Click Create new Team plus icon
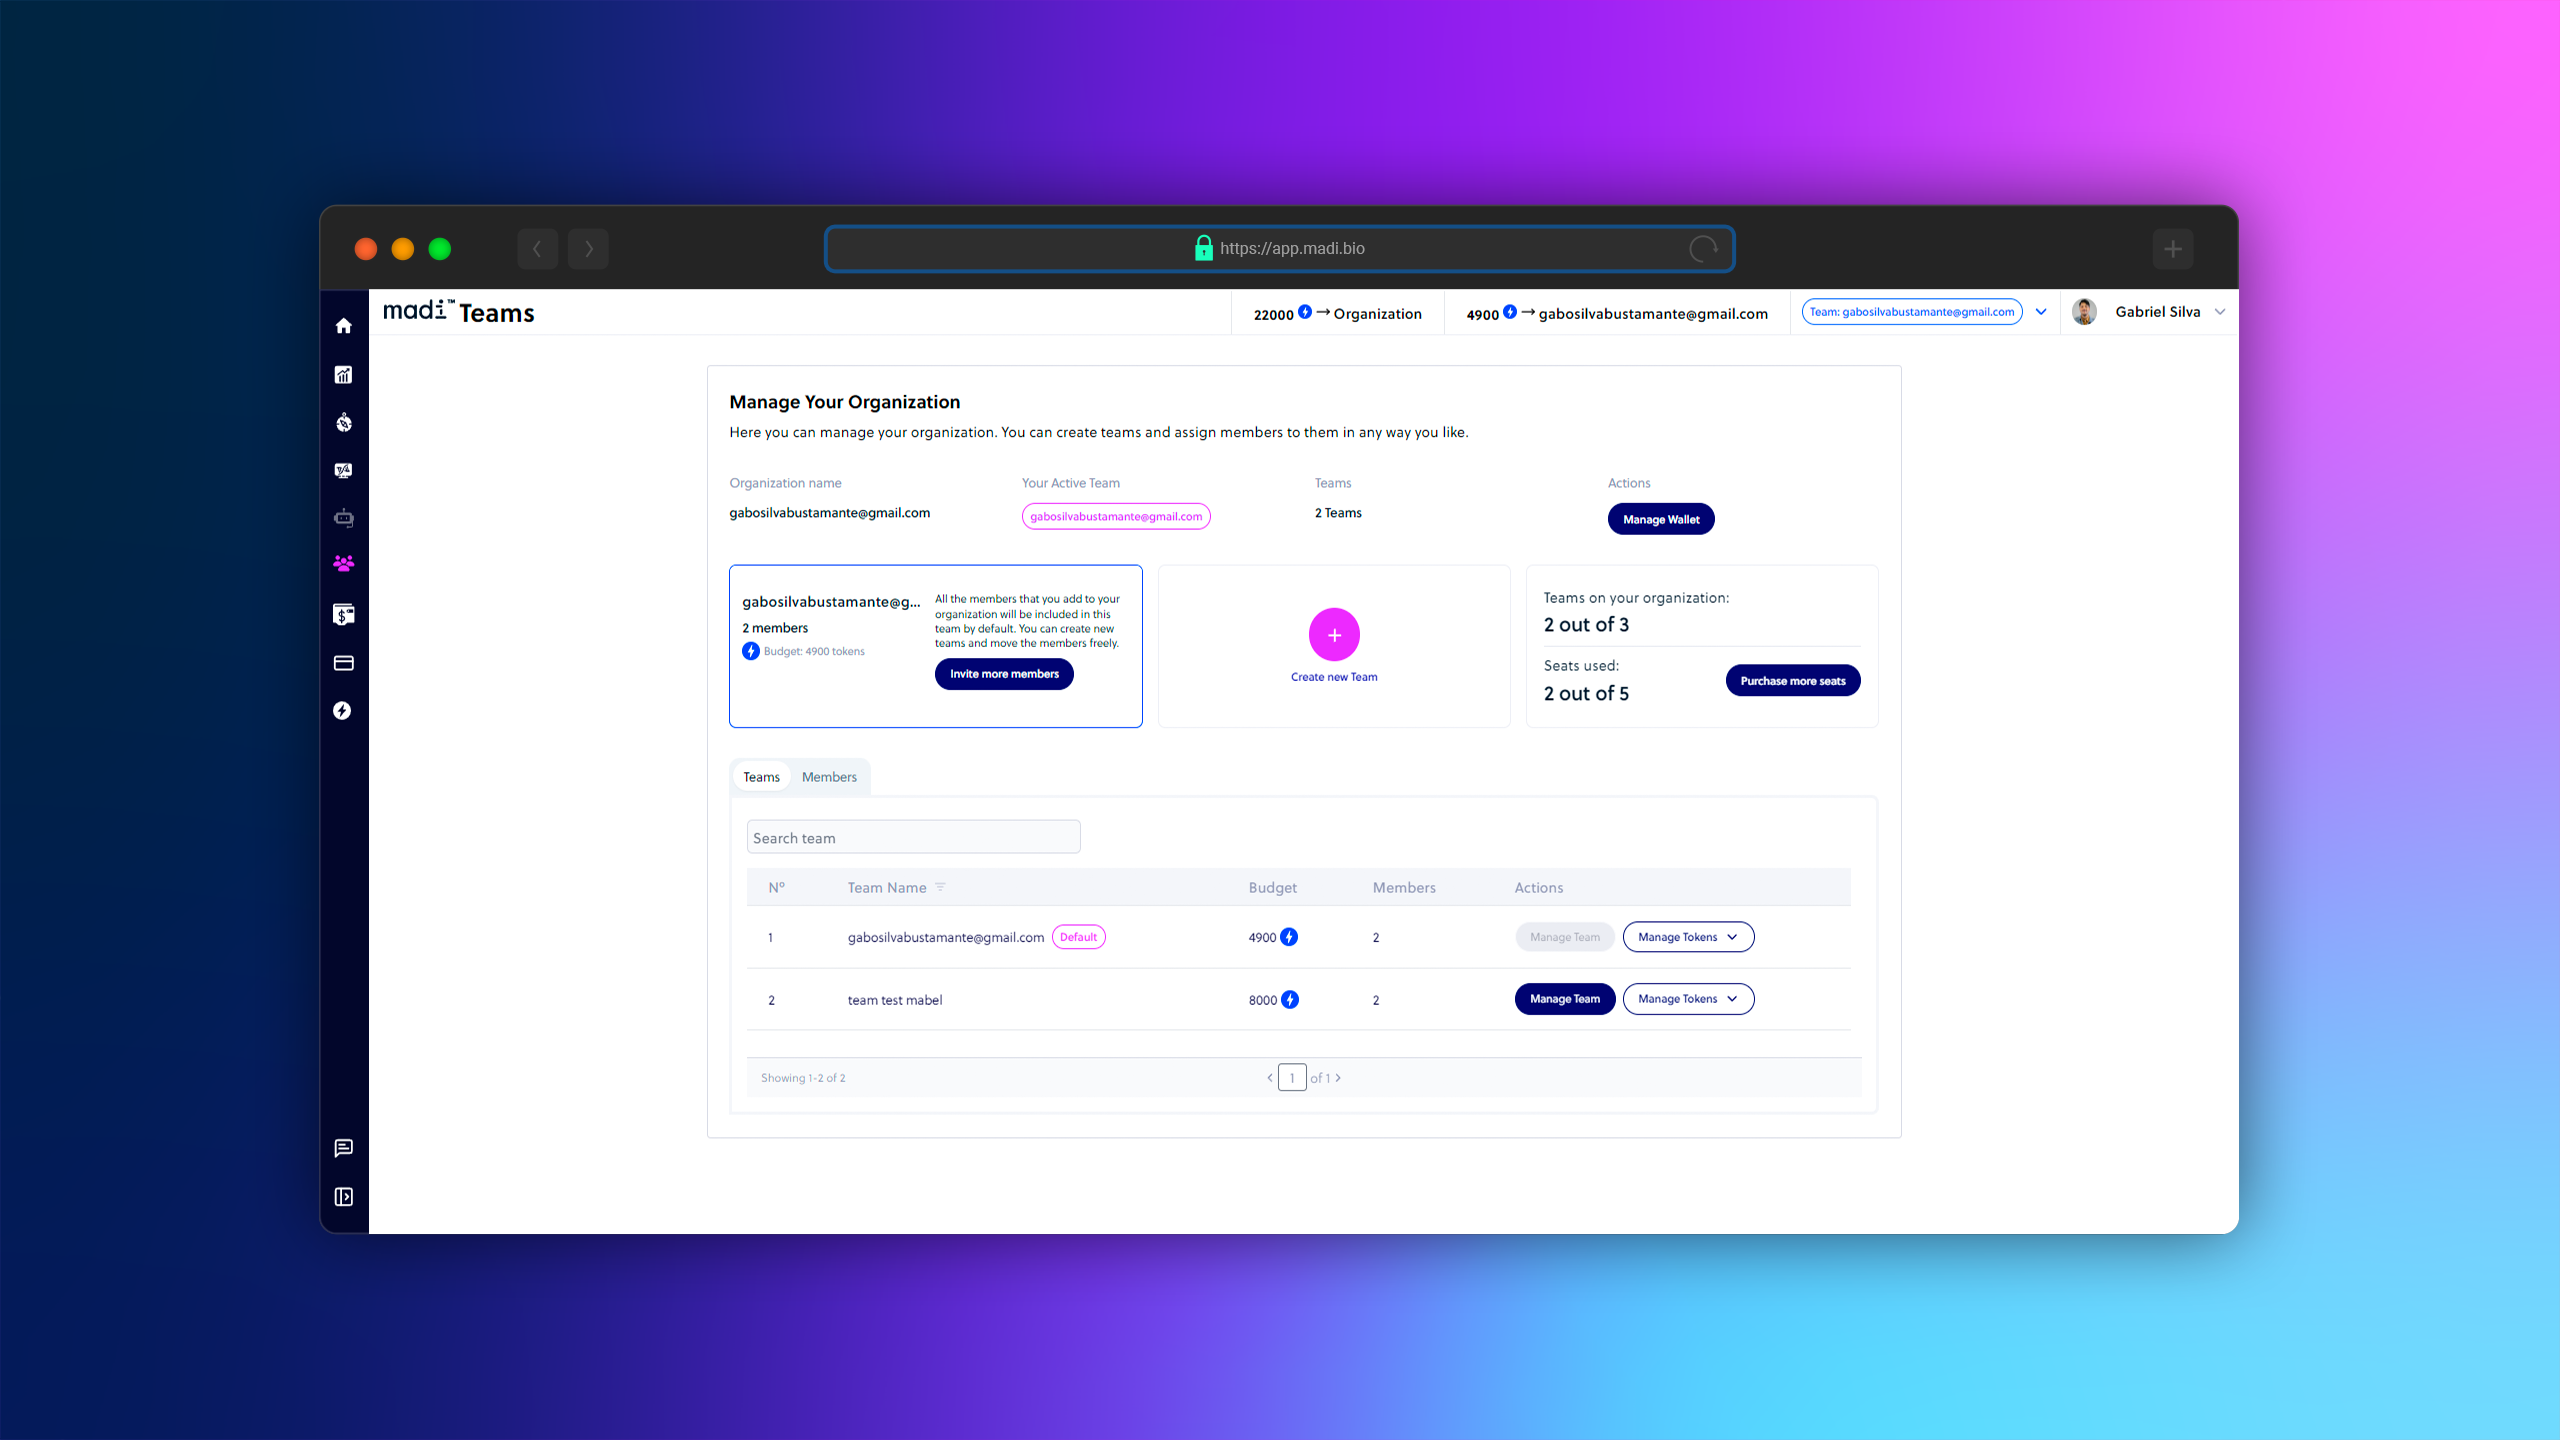The width and height of the screenshot is (2560, 1440). (1333, 633)
